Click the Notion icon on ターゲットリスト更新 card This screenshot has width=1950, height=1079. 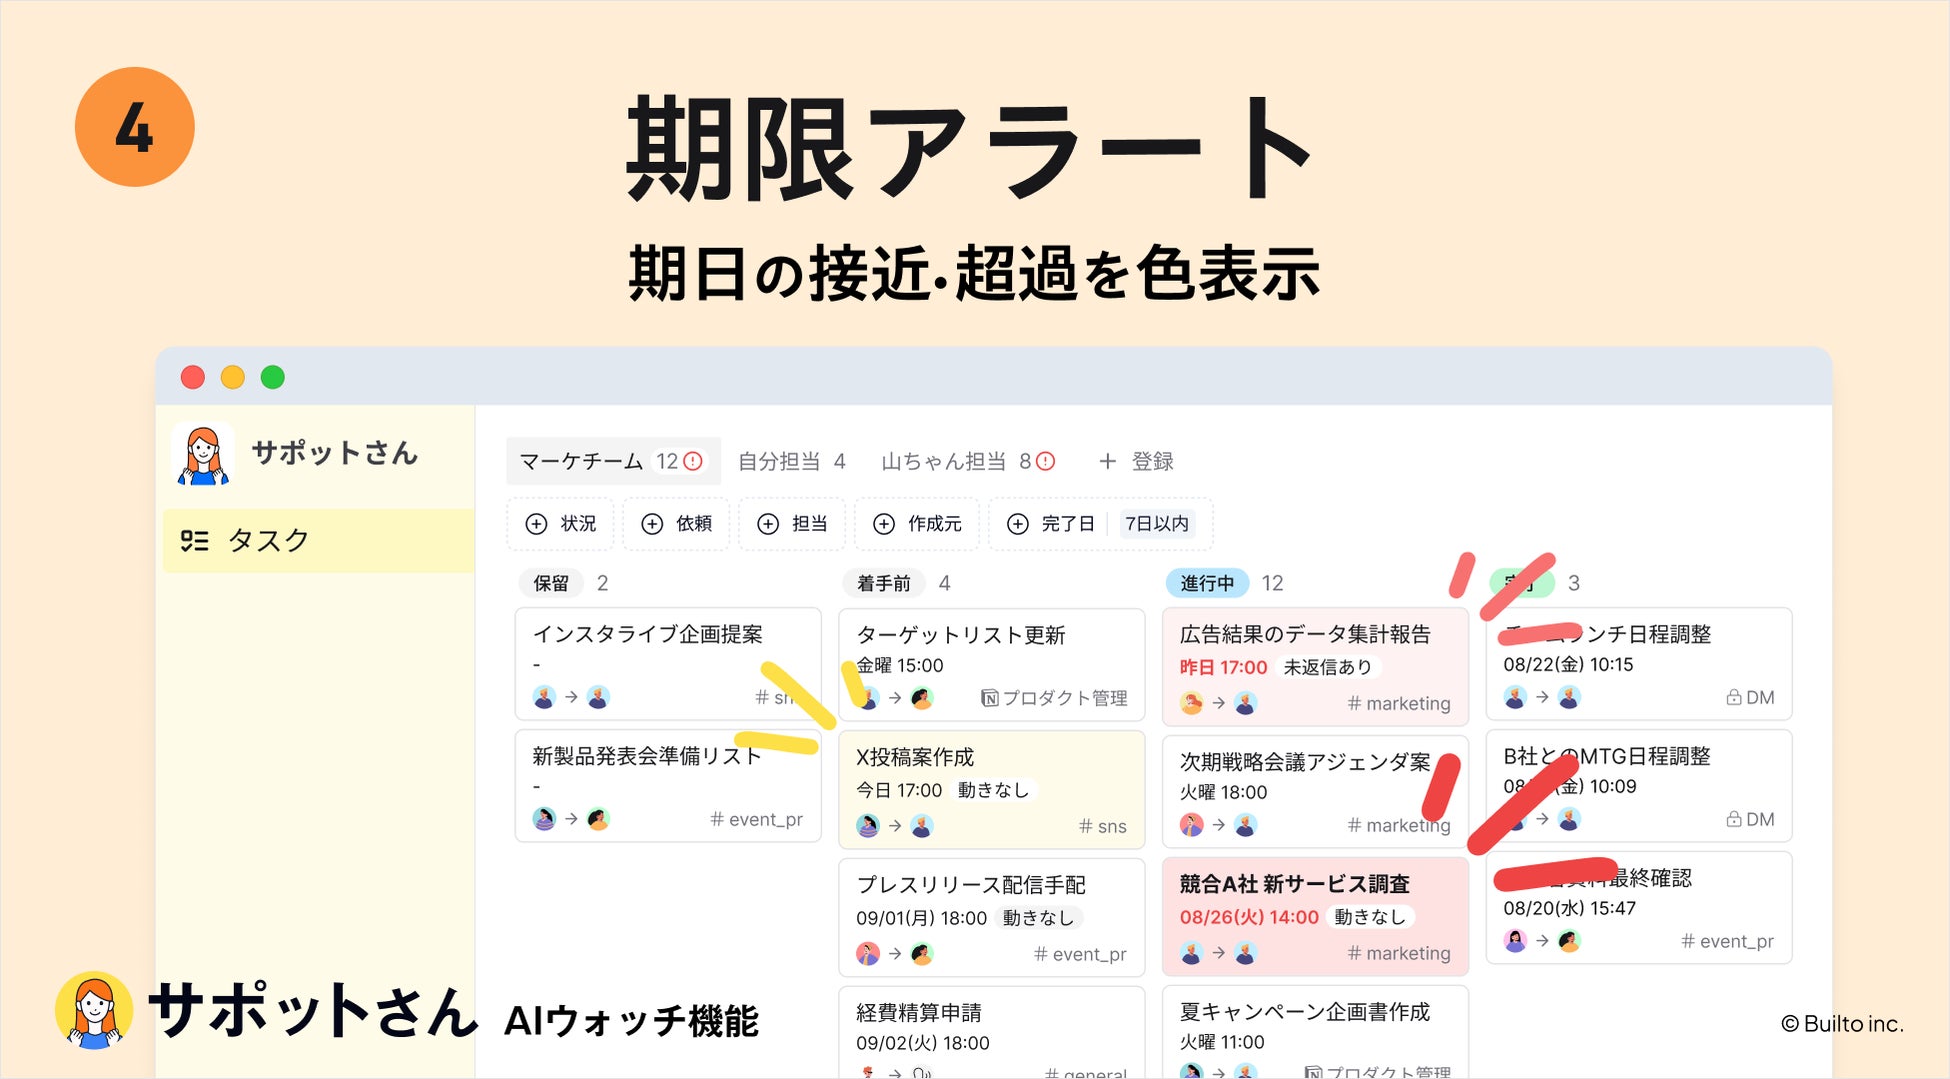tap(989, 698)
